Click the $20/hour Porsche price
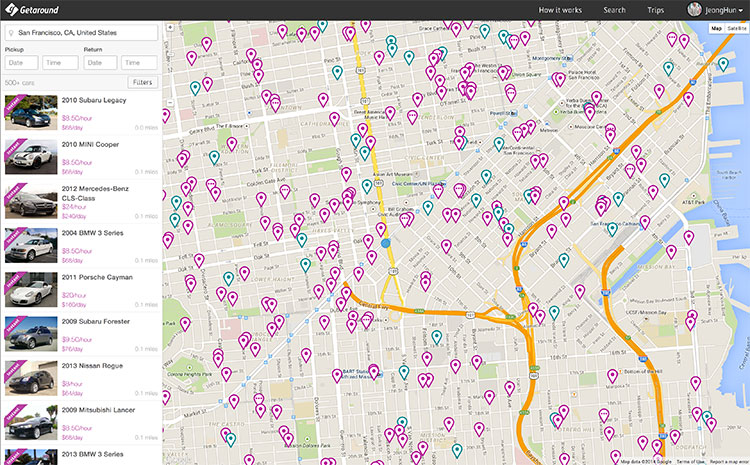The width and height of the screenshot is (750, 465). click(x=74, y=295)
